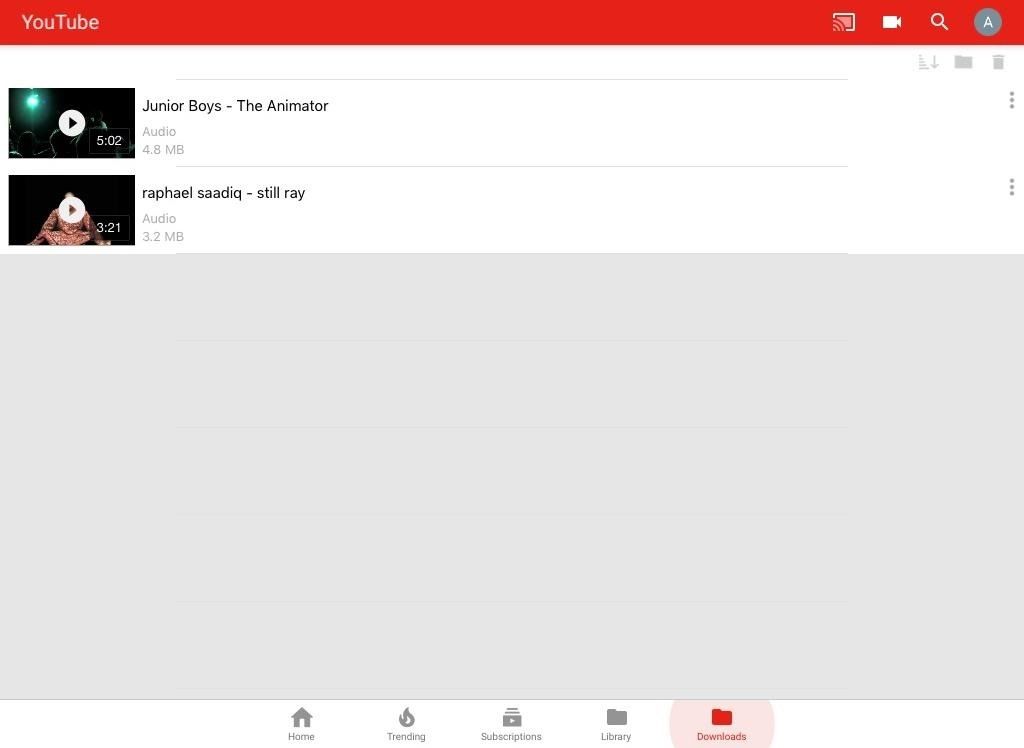
Task: Go to the Library tab
Action: pos(616,723)
